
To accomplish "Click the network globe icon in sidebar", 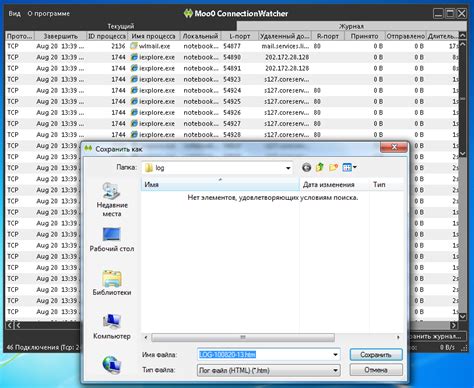I will [112, 365].
